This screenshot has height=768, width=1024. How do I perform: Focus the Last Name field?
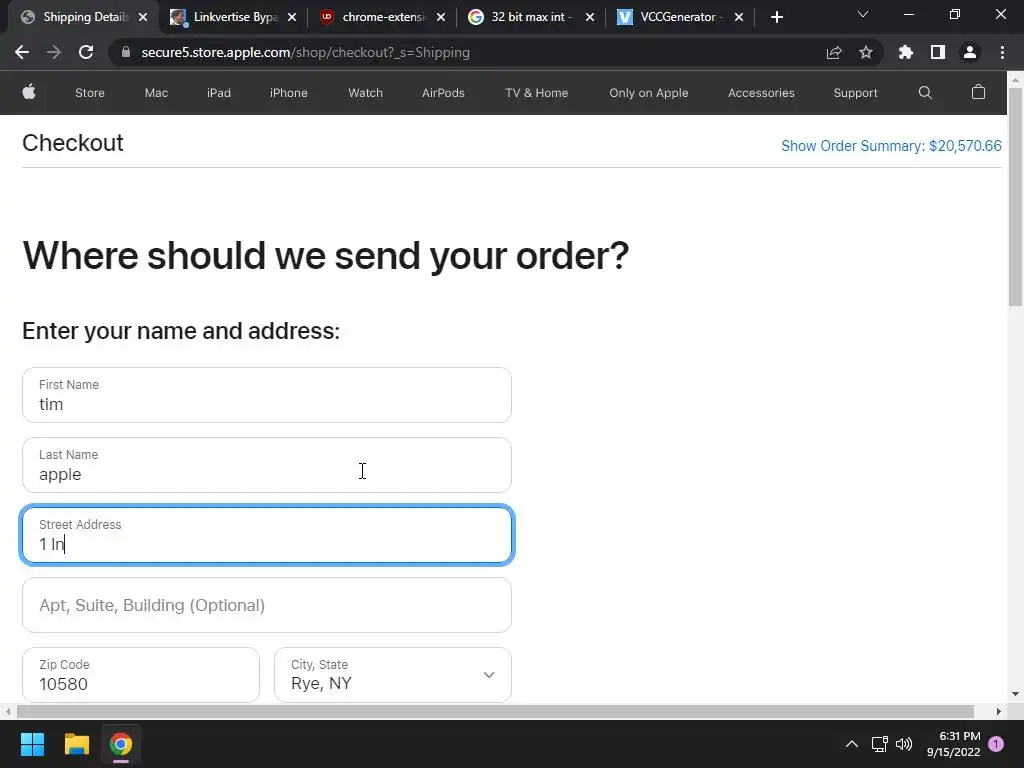[266, 465]
